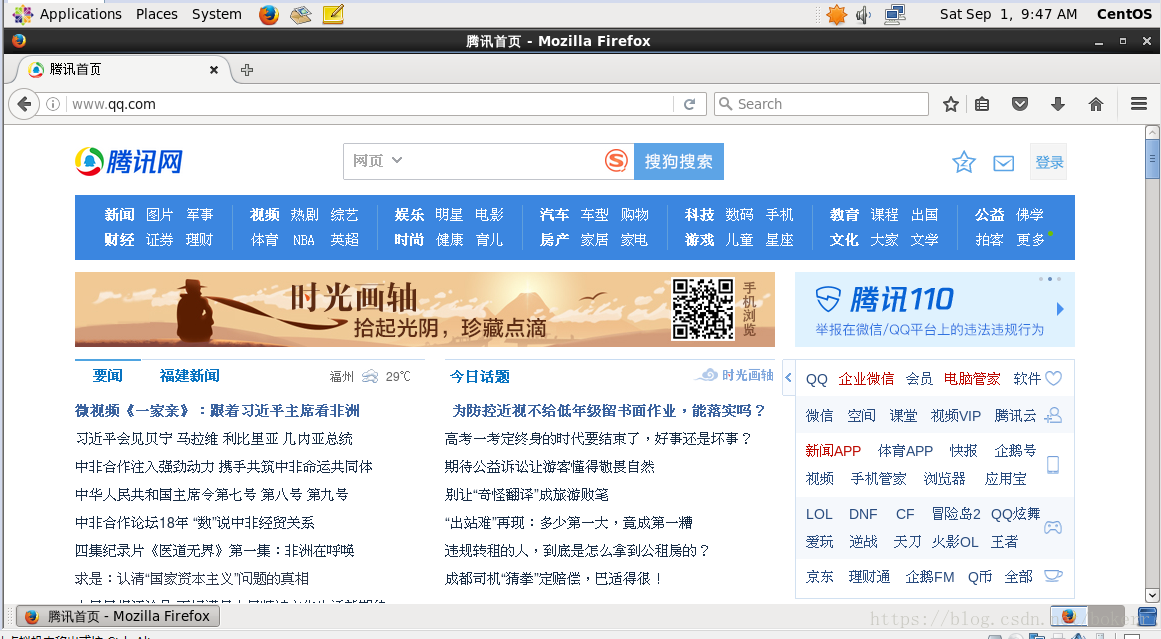The width and height of the screenshot is (1161, 639).
Task: Click the Sogou logo in search box
Action: 616,161
